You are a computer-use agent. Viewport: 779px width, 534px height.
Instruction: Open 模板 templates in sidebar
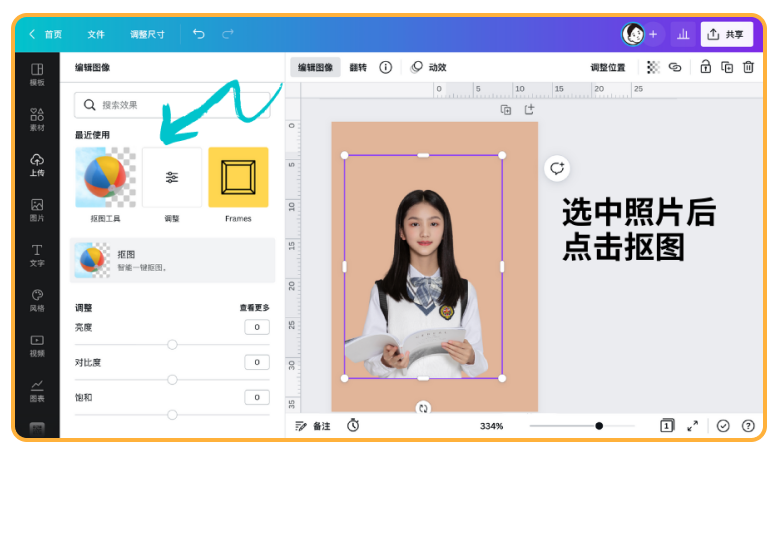tap(37, 75)
